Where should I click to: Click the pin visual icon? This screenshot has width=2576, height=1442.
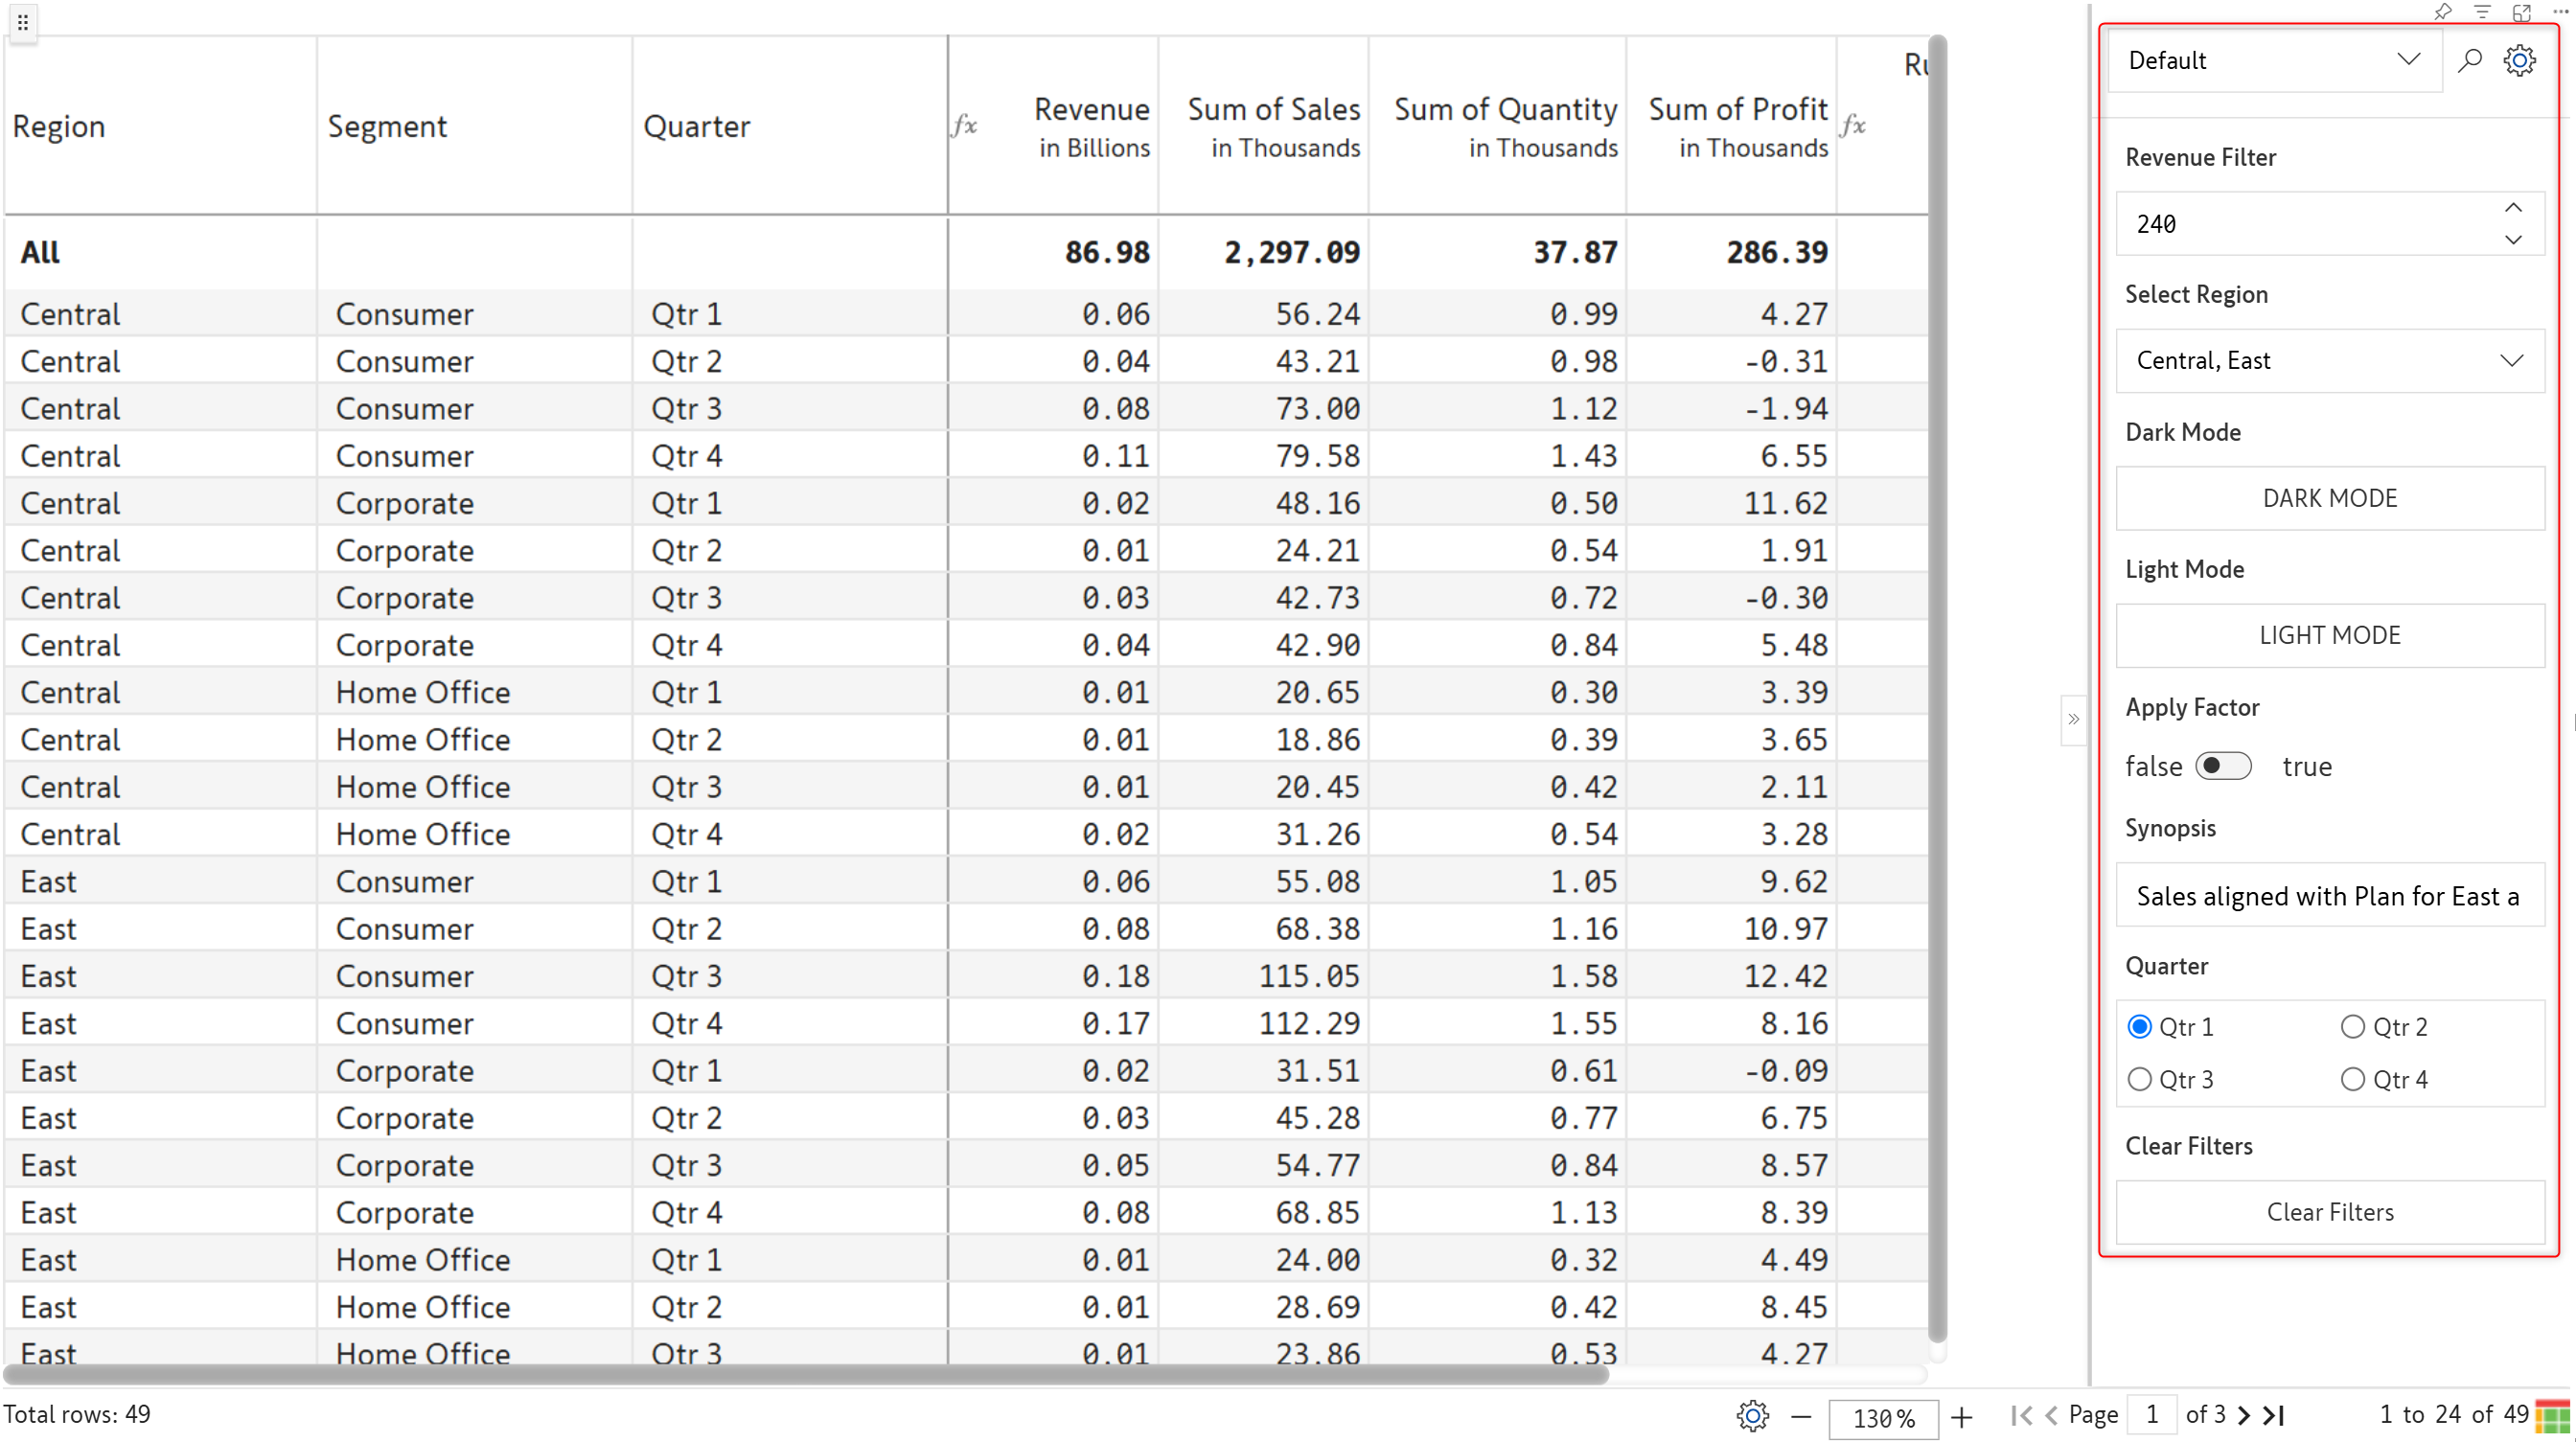2443,12
